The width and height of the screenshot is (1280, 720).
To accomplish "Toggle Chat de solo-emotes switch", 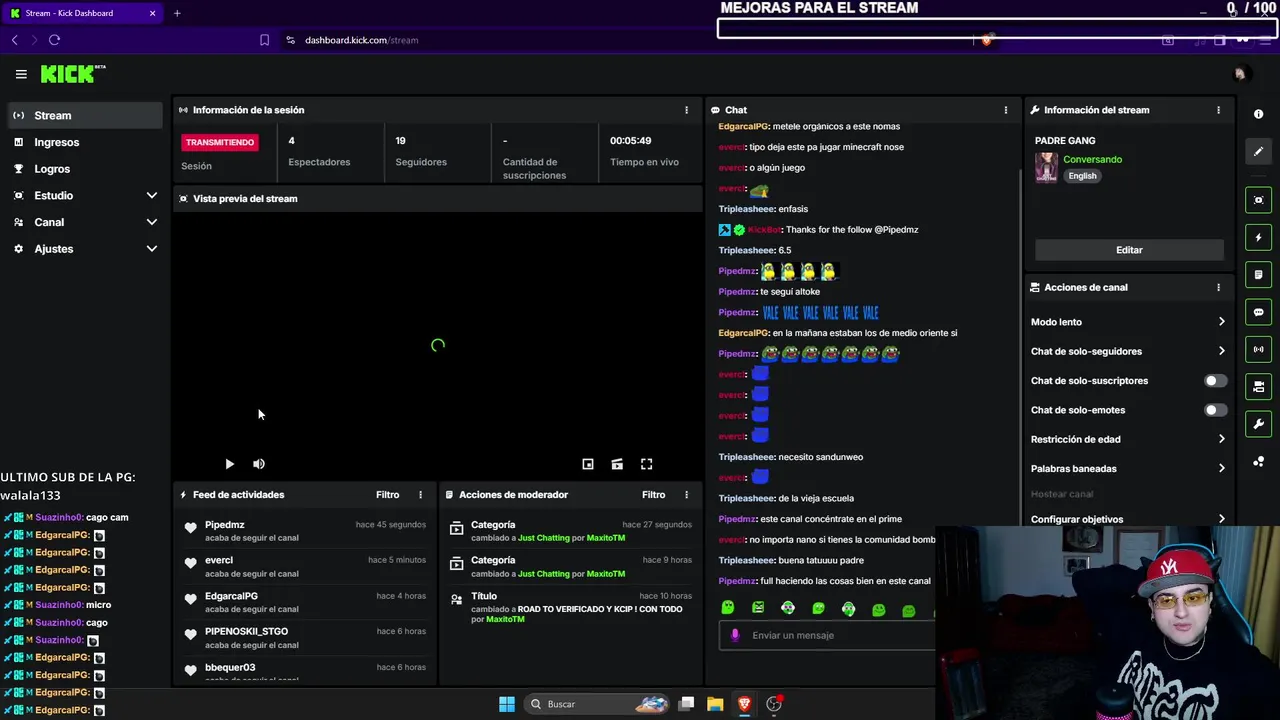I will 1215,410.
